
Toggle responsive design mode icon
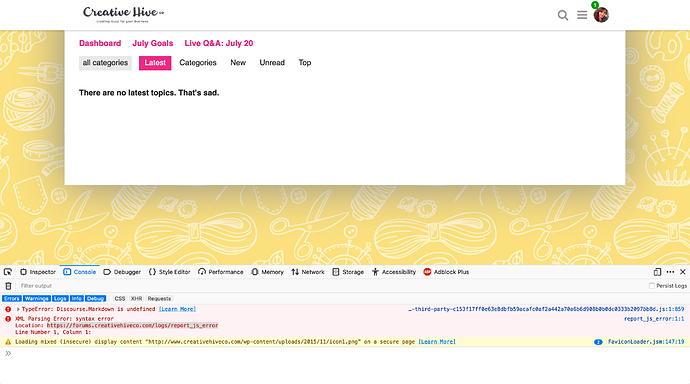[x=657, y=272]
